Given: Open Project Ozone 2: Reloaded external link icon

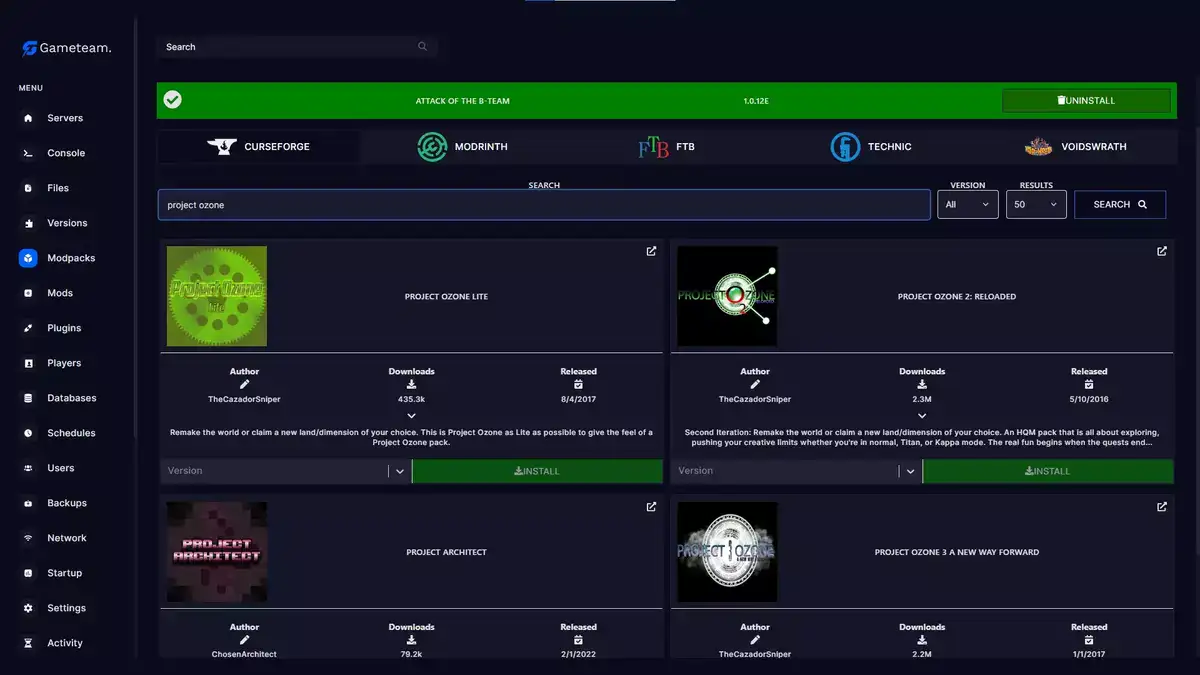Looking at the screenshot, I should click(x=1162, y=251).
